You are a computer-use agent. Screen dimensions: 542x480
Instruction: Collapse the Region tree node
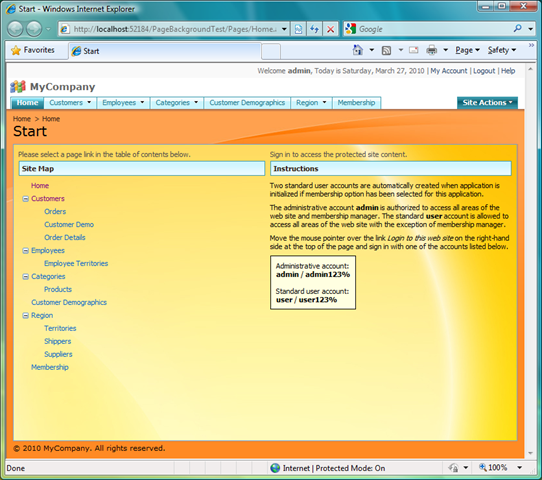click(x=25, y=316)
